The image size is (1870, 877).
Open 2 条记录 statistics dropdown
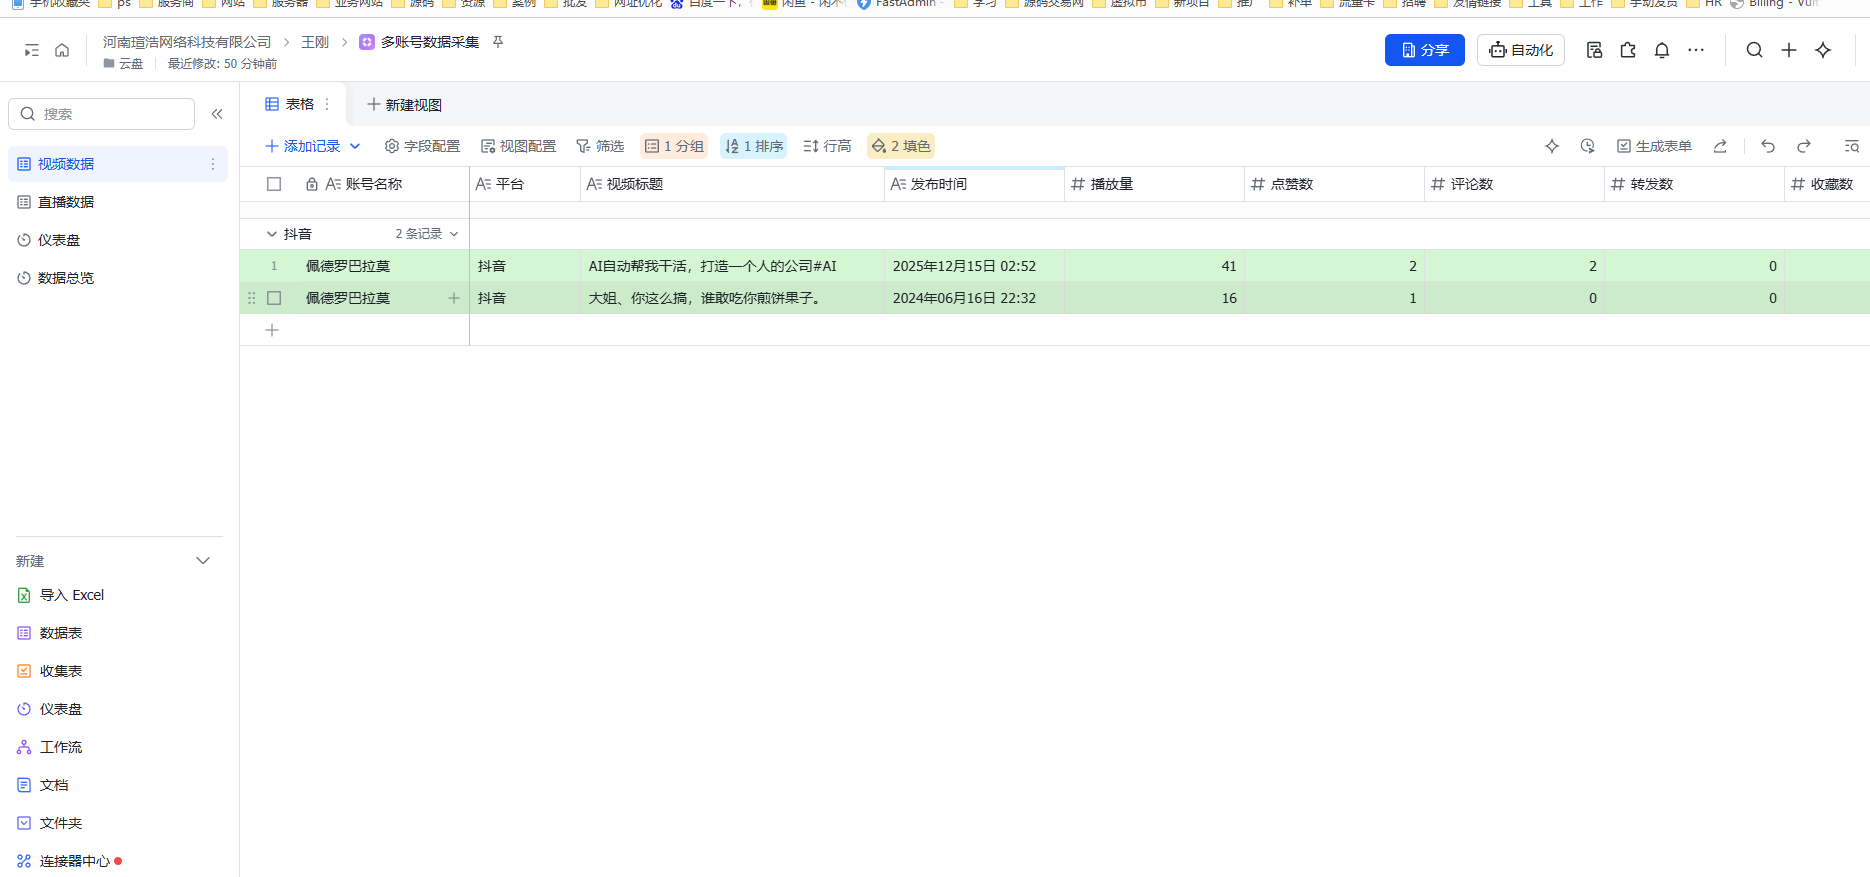[x=427, y=234]
